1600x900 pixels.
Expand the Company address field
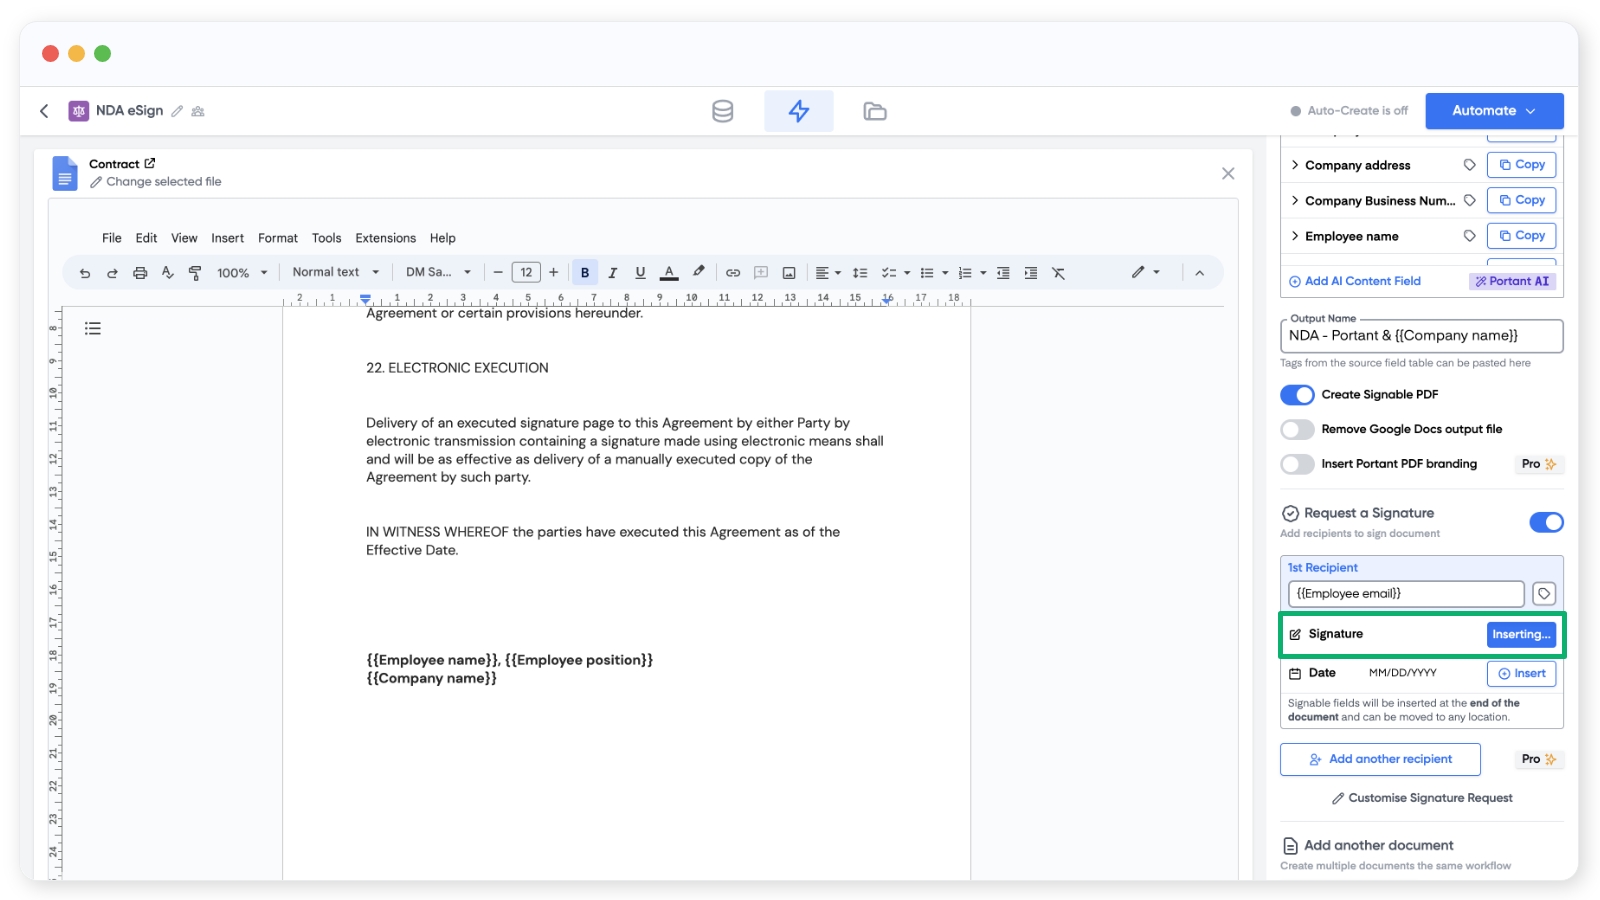click(x=1295, y=165)
